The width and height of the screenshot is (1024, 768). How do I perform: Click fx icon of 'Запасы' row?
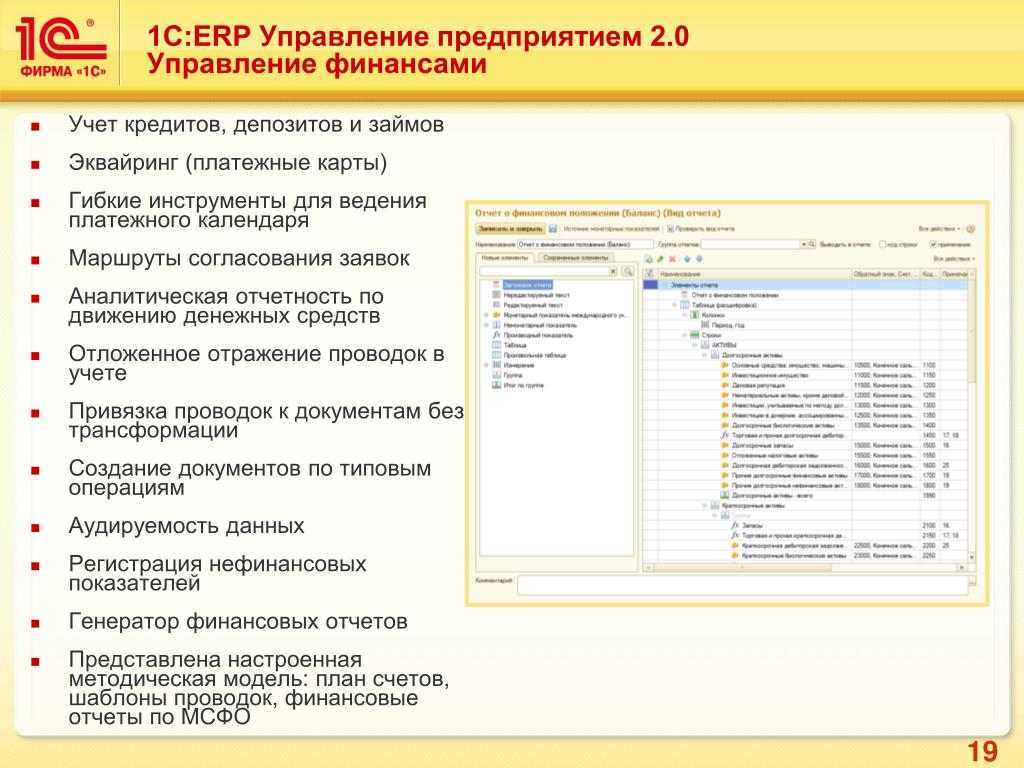point(735,525)
